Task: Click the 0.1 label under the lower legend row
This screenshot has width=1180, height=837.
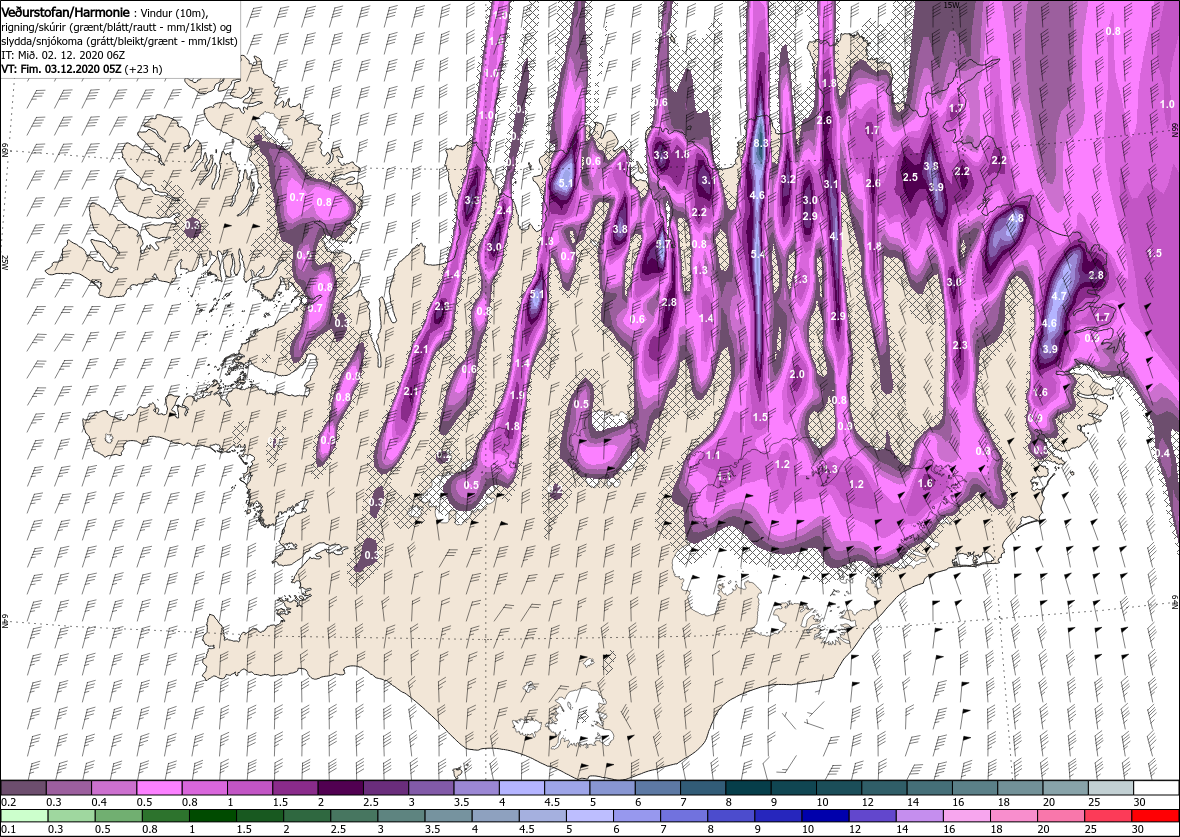Action: click(8, 829)
